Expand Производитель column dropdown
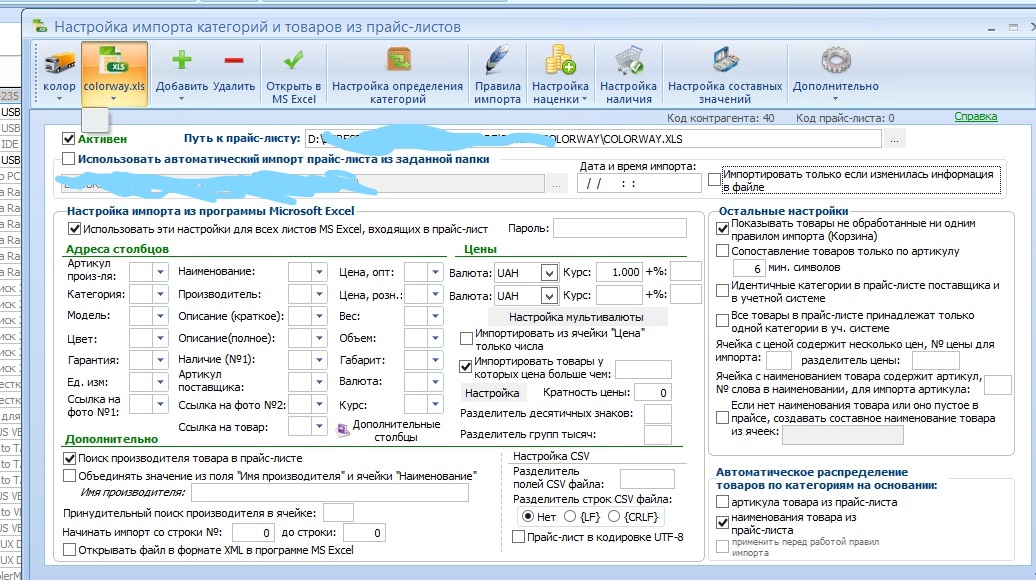The height and width of the screenshot is (580, 1036). [x=319, y=295]
